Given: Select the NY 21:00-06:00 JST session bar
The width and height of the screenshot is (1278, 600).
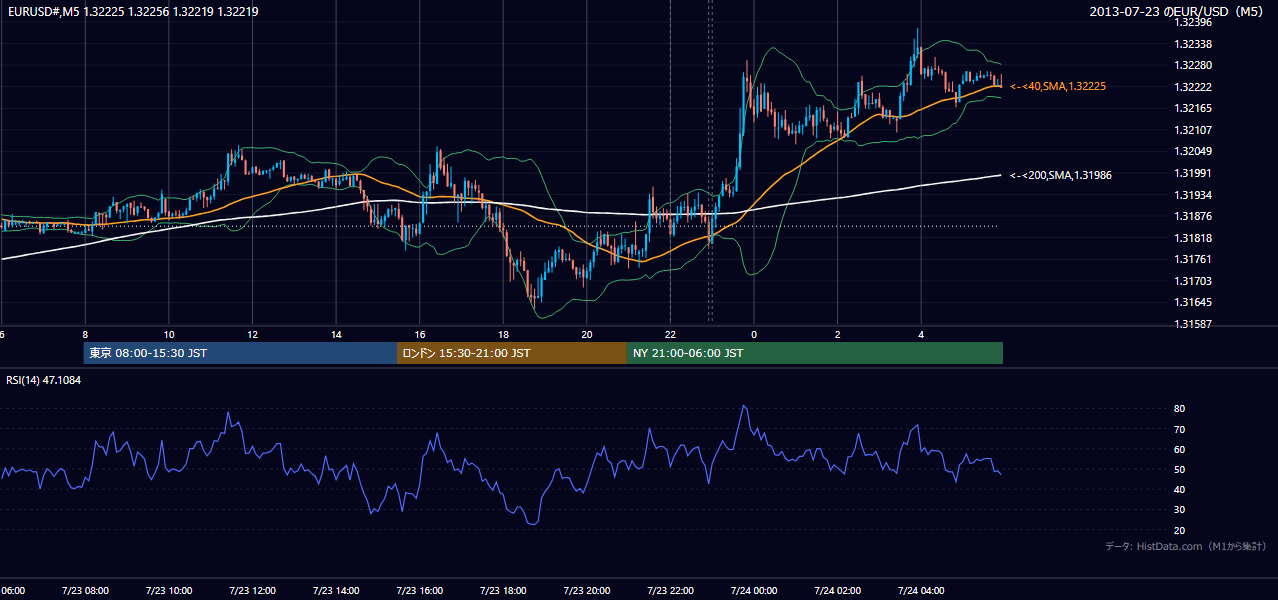Looking at the screenshot, I should click(x=815, y=353).
